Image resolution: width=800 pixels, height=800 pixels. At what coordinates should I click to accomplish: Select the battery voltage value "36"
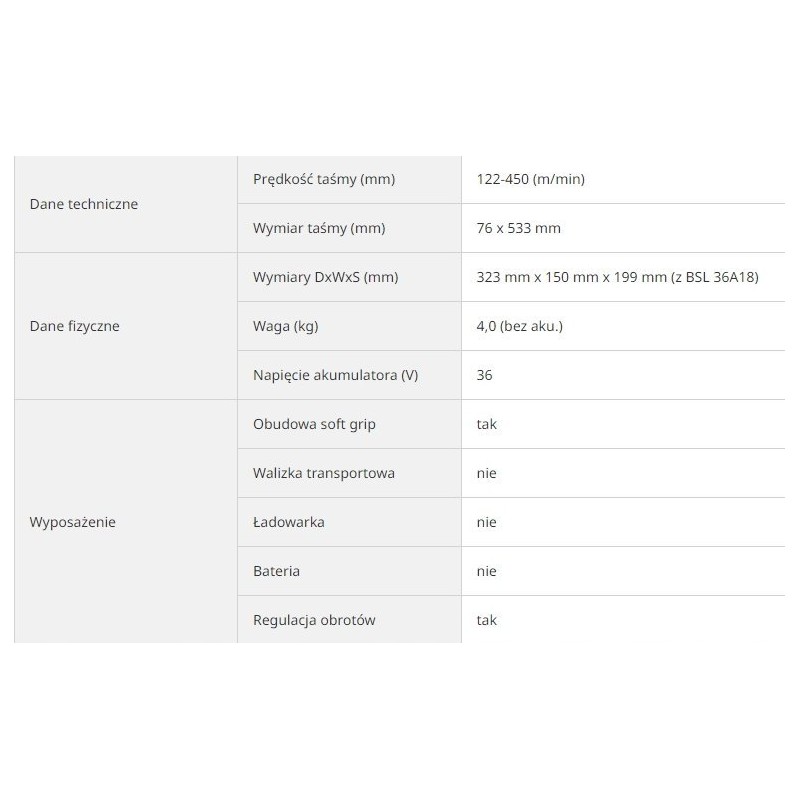coord(485,375)
